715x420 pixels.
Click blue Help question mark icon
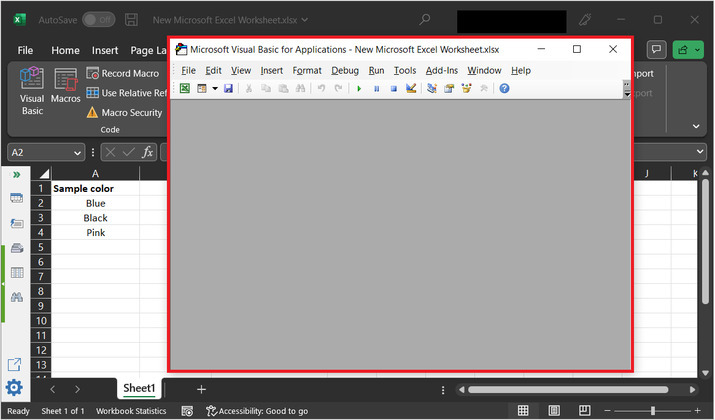504,88
